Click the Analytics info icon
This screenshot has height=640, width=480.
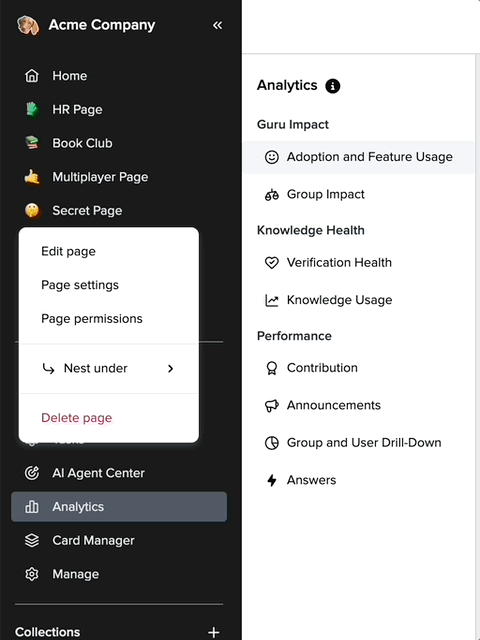coord(332,86)
